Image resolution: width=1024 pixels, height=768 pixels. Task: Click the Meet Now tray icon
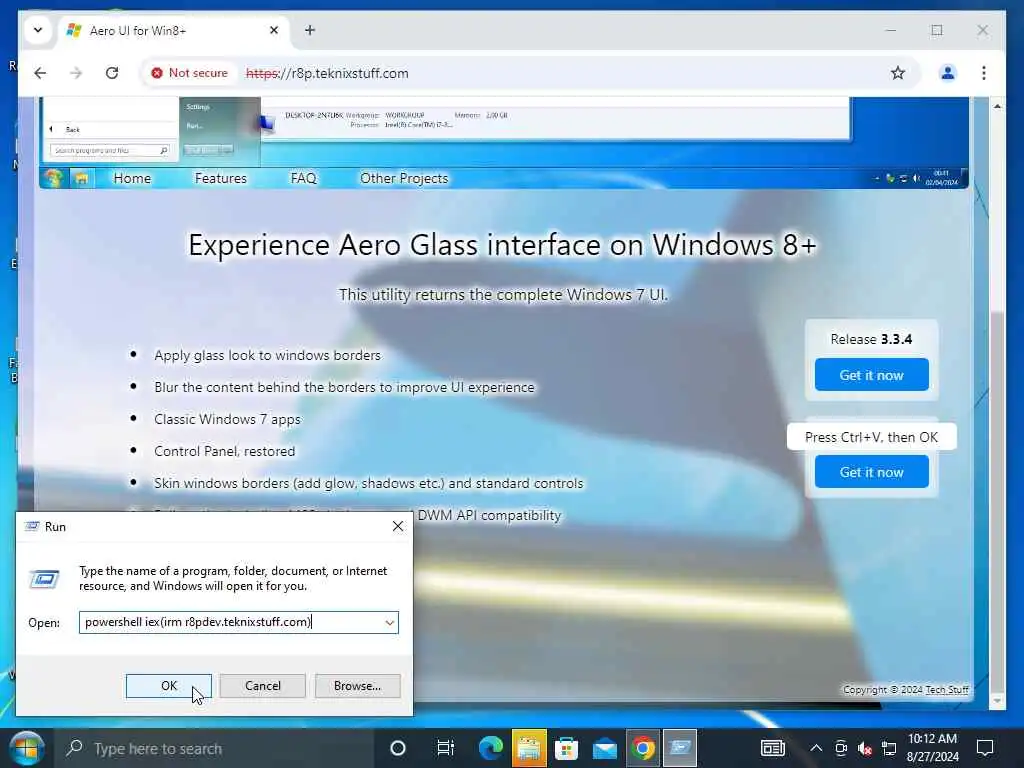click(841, 748)
